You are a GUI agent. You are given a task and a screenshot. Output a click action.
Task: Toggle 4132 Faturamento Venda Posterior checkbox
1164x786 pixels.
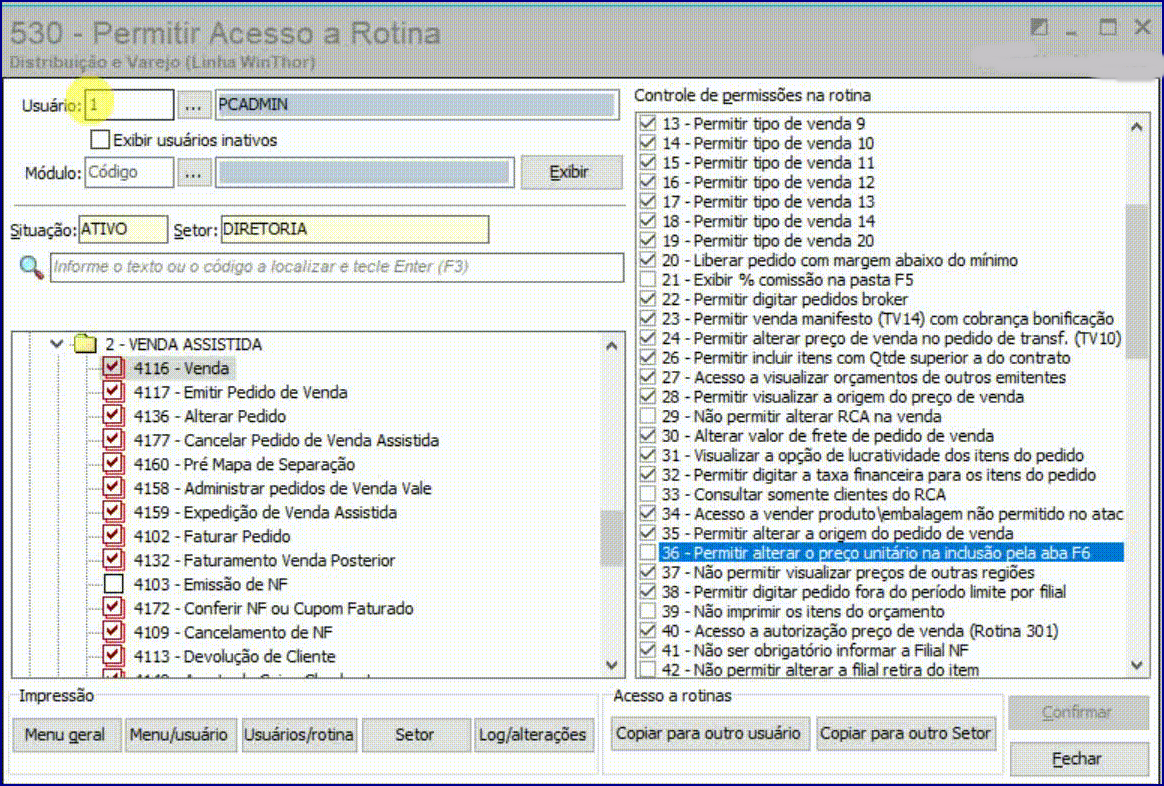113,560
